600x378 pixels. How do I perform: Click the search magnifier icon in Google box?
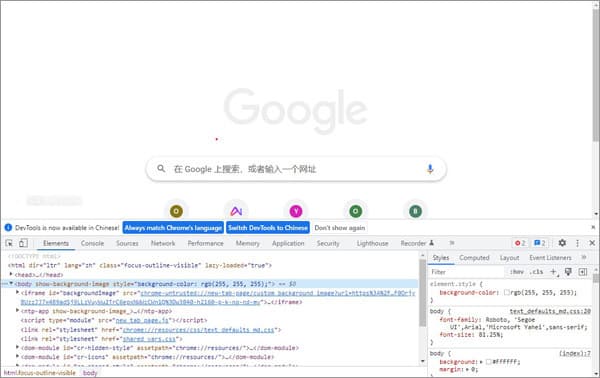tap(161, 169)
